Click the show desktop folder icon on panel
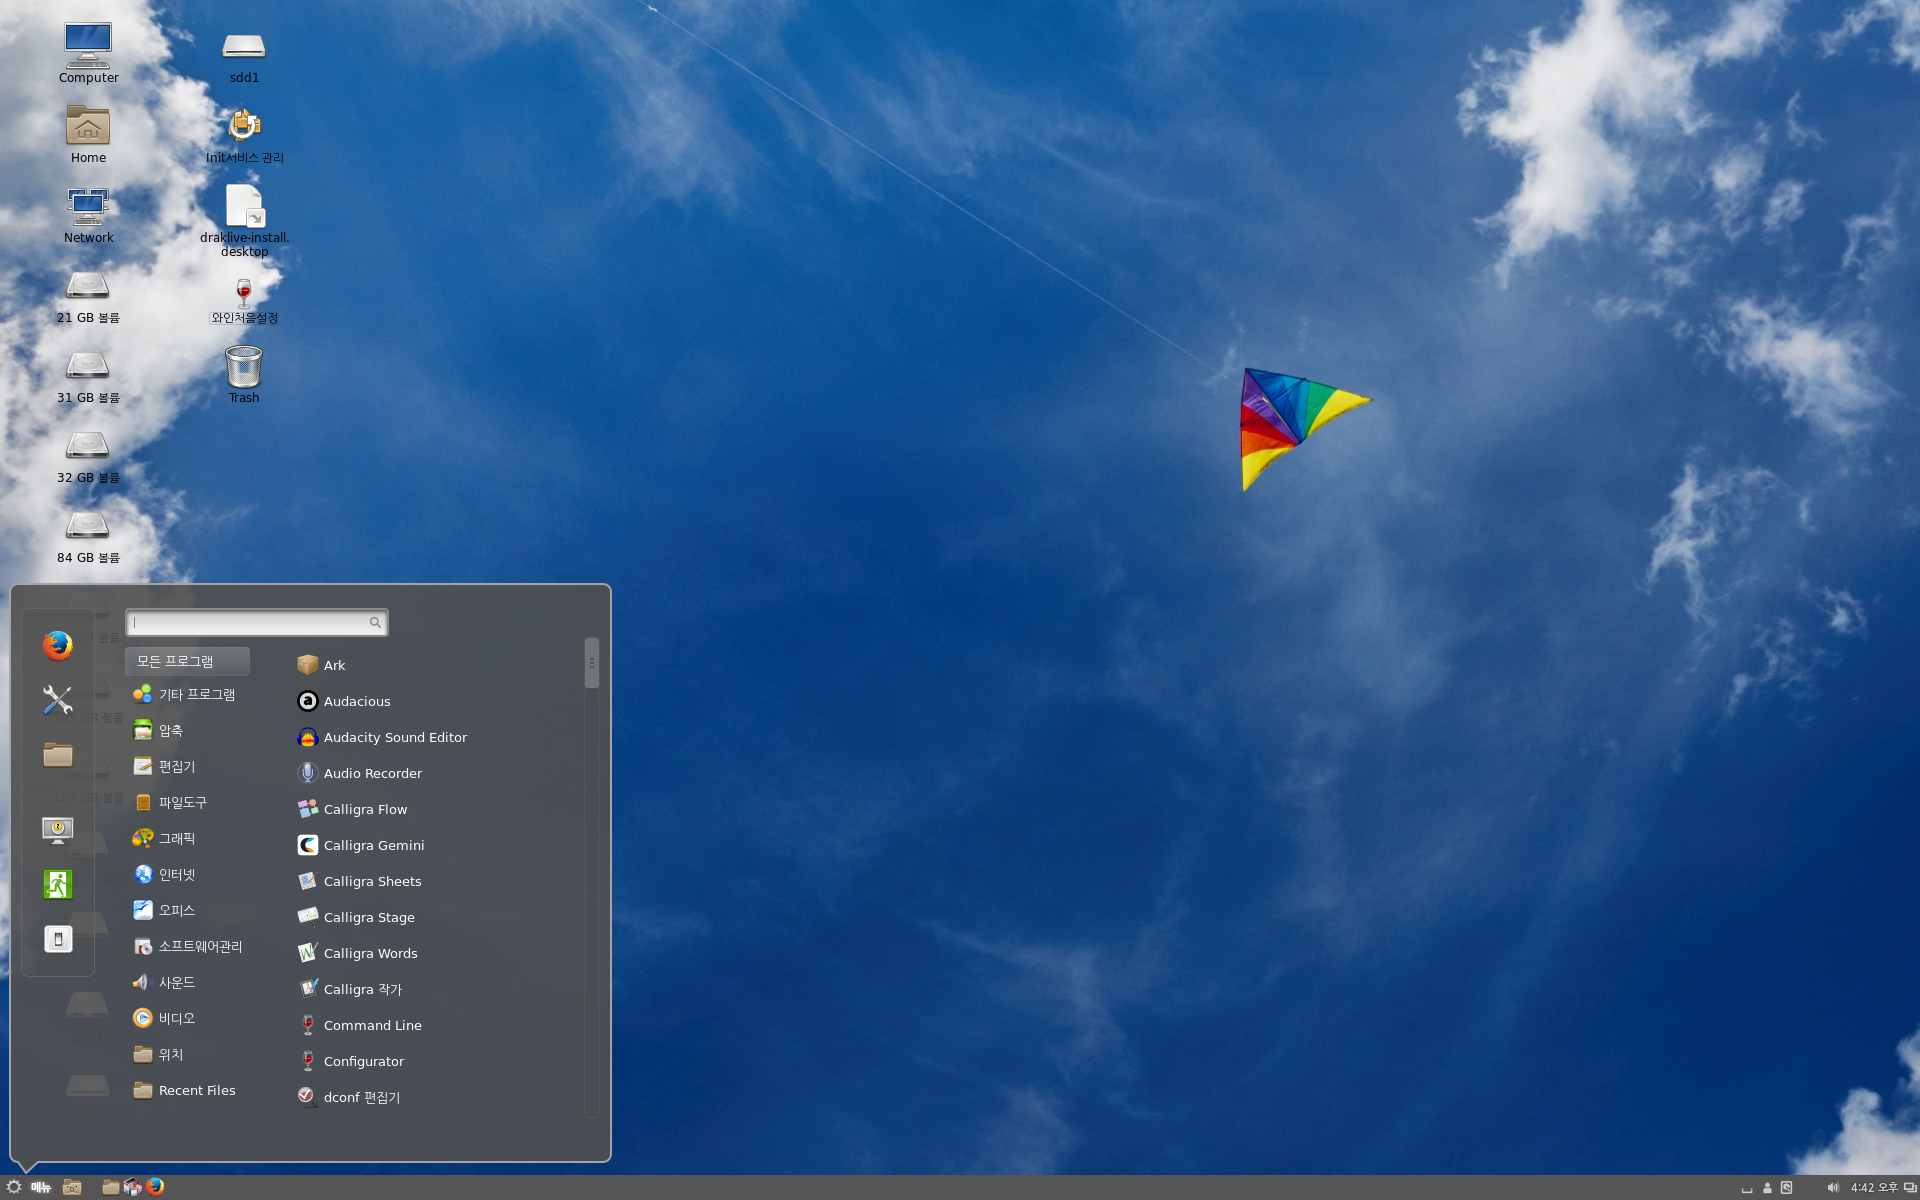The width and height of the screenshot is (1920, 1200). click(72, 1187)
